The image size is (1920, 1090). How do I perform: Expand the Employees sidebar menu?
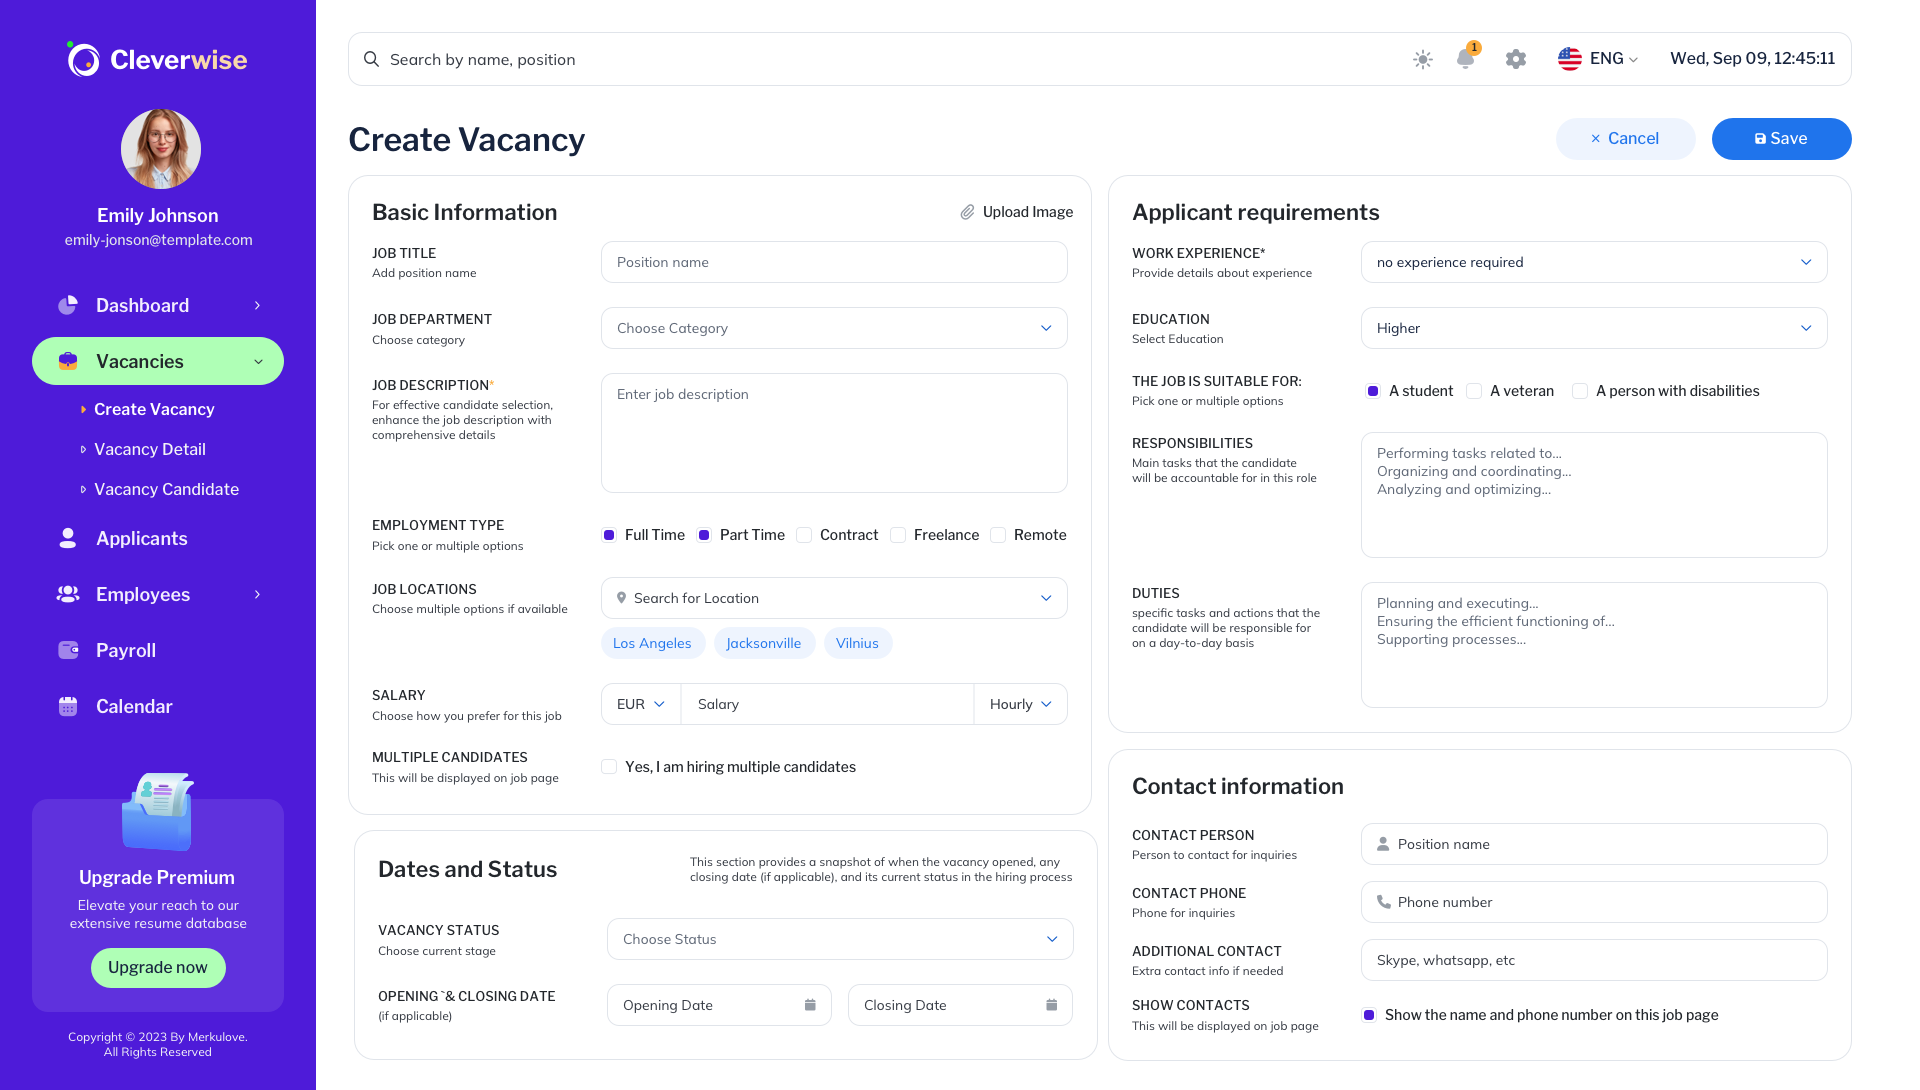pos(256,594)
